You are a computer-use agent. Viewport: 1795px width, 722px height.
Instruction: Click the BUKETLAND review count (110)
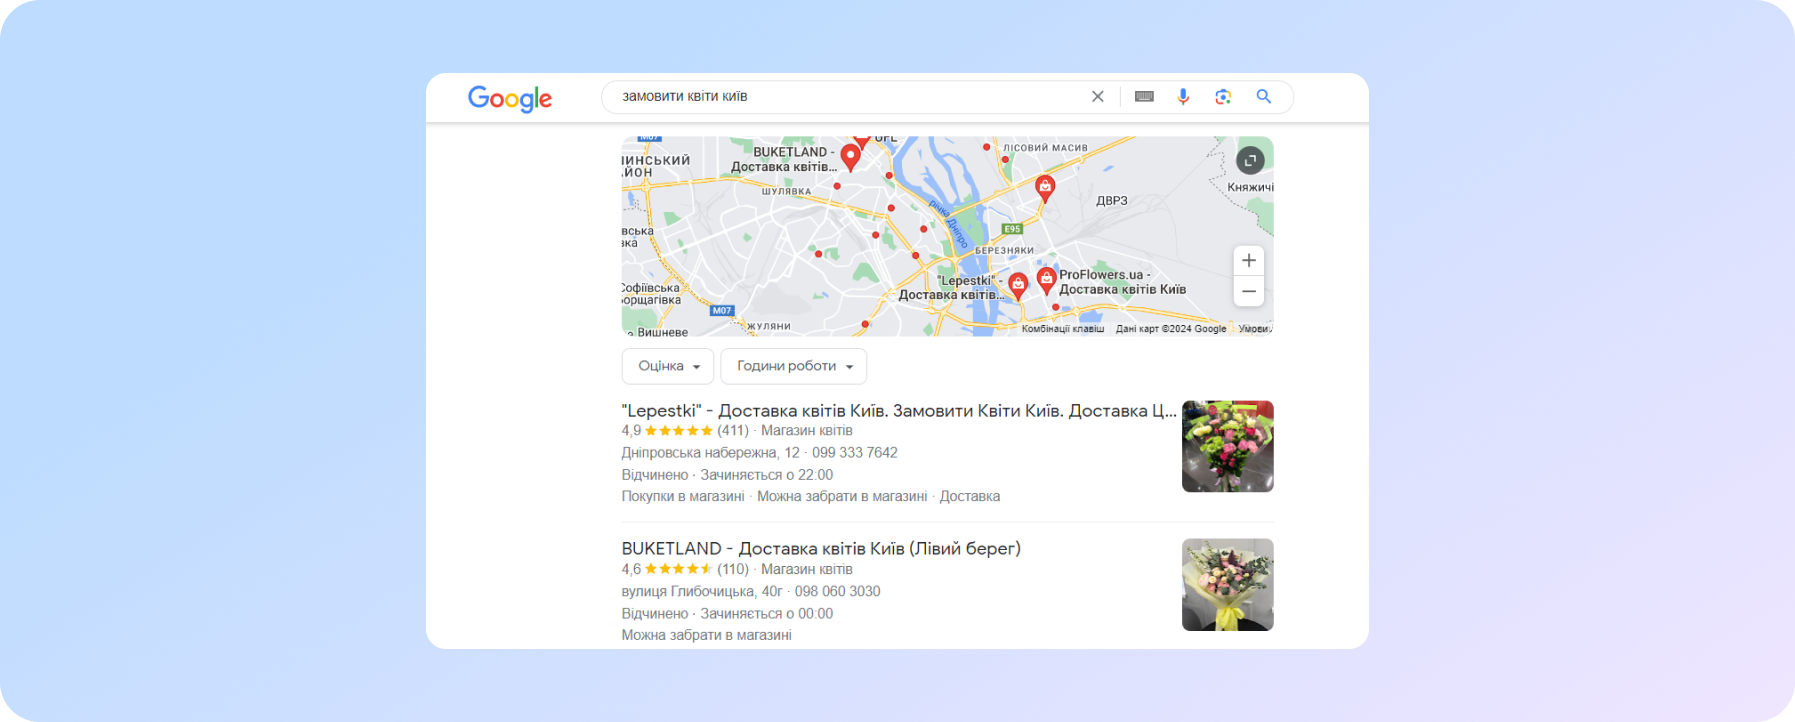pyautogui.click(x=733, y=570)
